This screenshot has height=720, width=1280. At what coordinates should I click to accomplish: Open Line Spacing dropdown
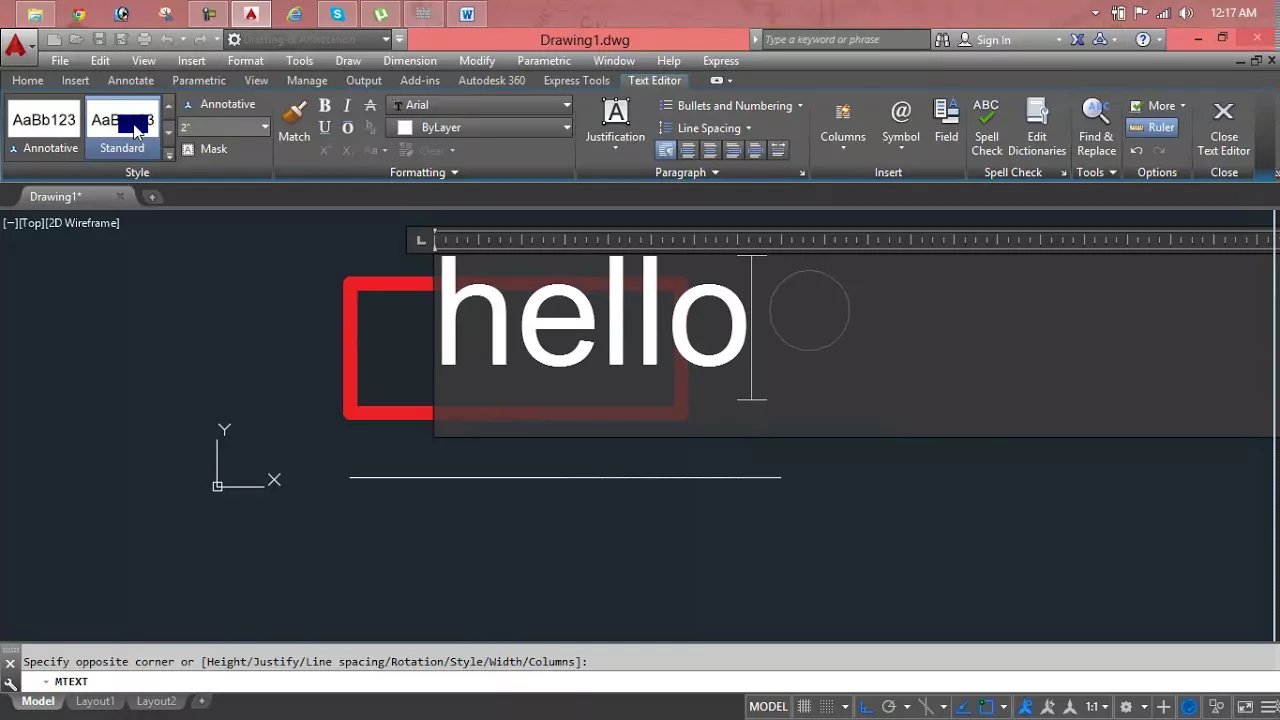[705, 128]
